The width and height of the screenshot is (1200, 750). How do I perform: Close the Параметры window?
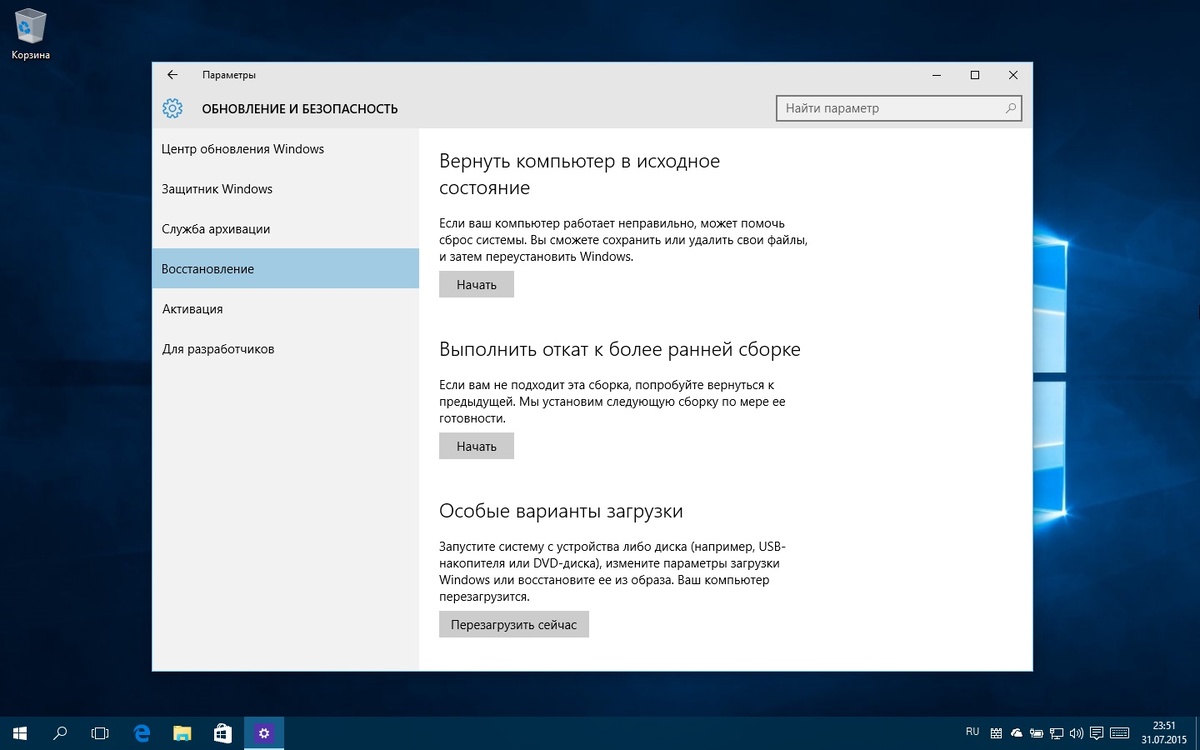click(1014, 75)
